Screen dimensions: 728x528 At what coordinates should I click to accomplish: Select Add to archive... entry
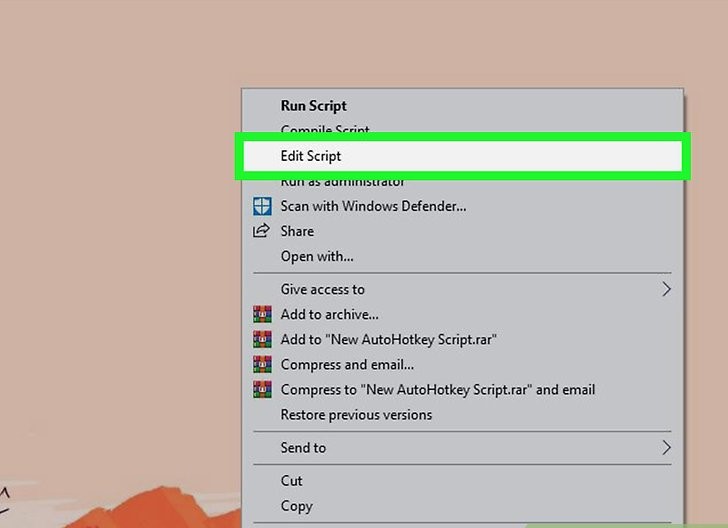tap(462, 314)
